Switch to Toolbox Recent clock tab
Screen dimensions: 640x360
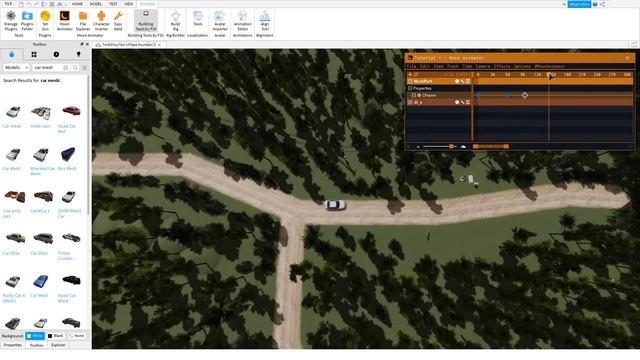point(56,54)
